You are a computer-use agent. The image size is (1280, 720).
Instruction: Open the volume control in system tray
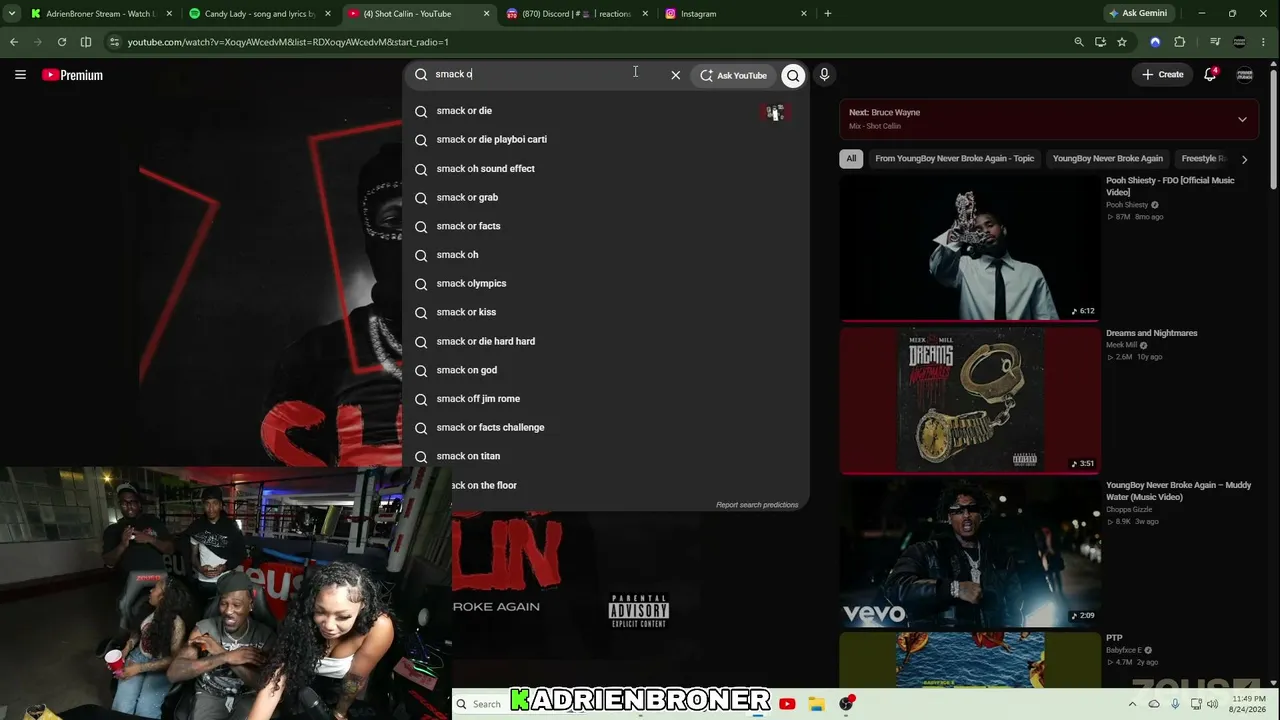tap(1212, 704)
